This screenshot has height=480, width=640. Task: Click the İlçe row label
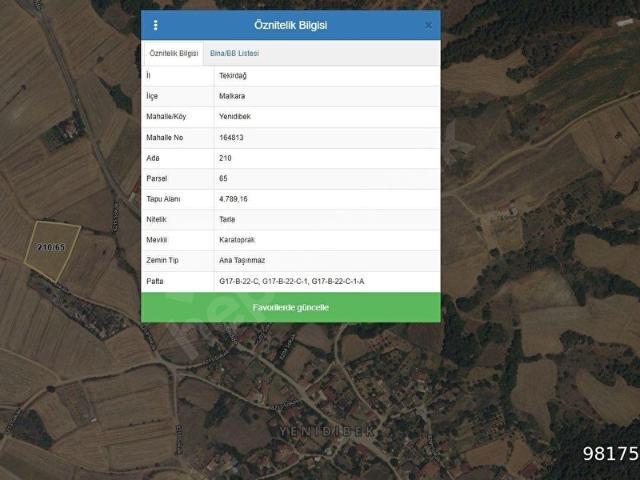(152, 96)
